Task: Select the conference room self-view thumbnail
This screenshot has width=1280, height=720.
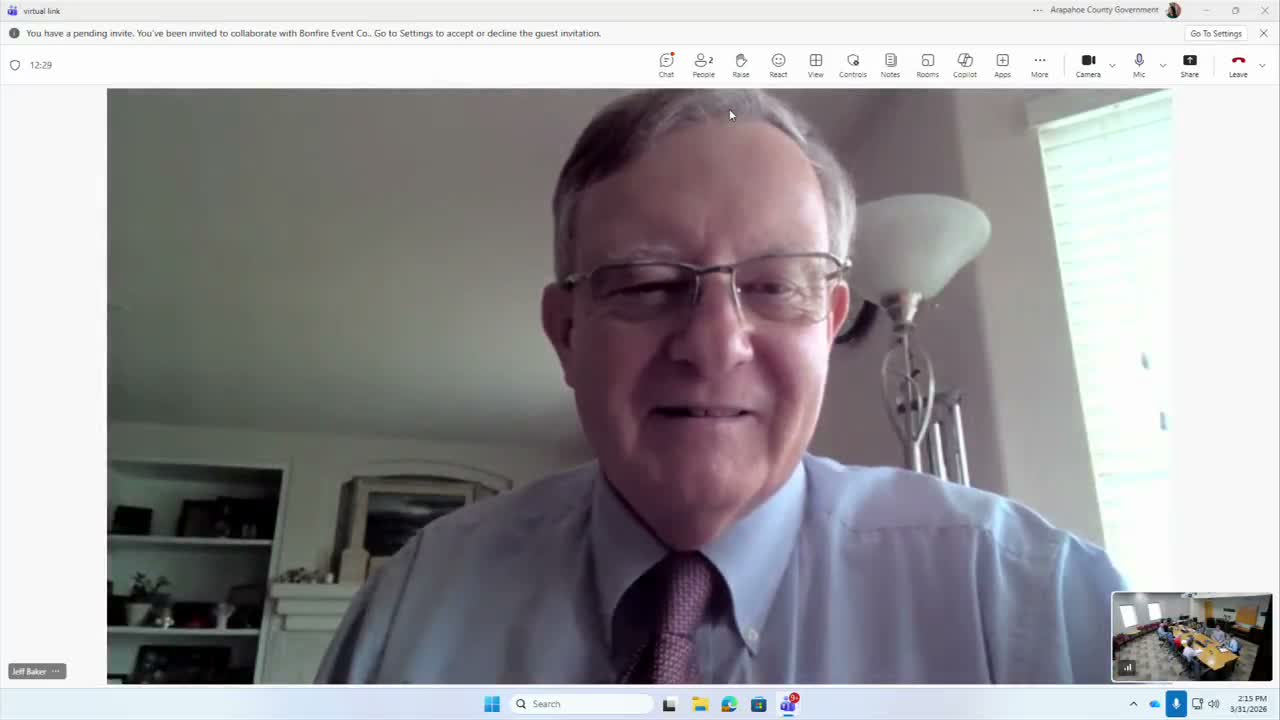Action: point(1192,637)
